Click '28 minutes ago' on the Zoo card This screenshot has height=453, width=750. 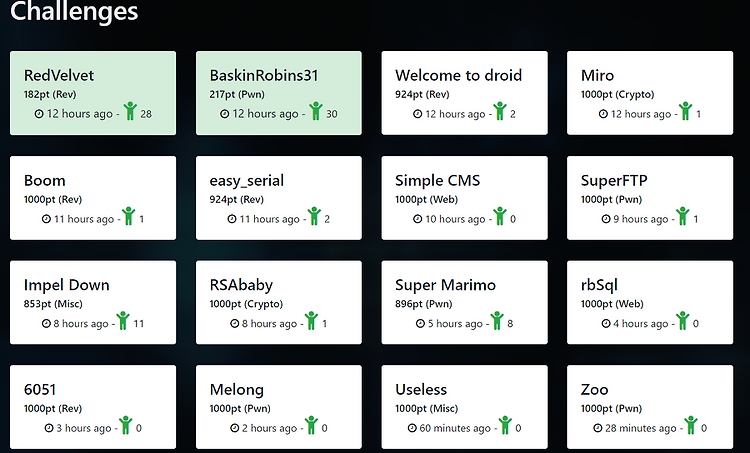(x=640, y=429)
